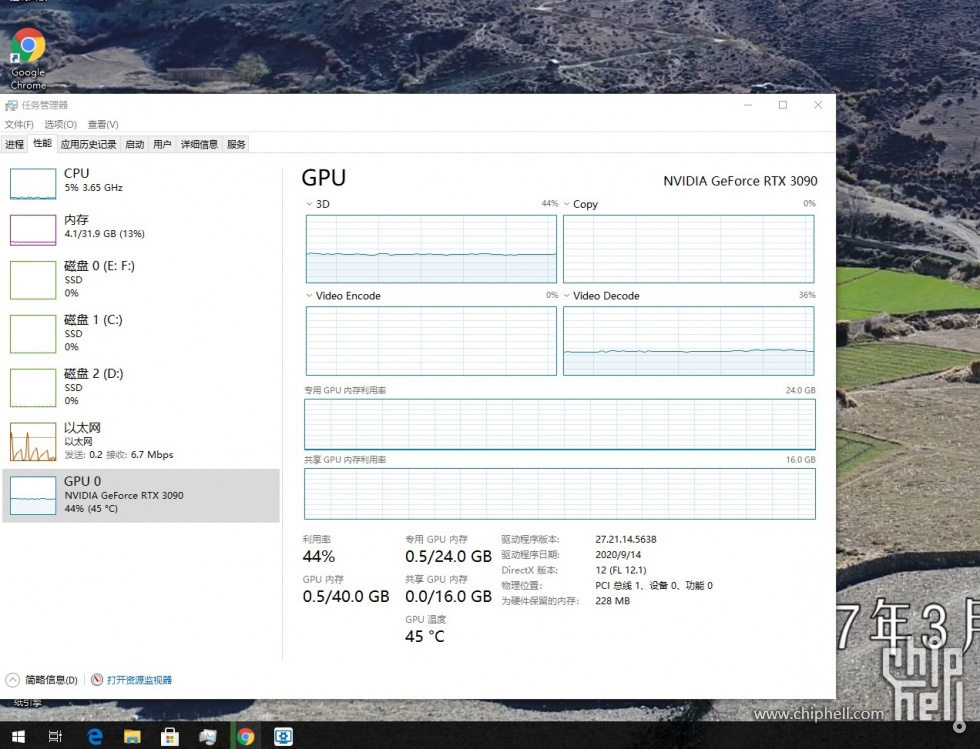Open the monitor-with-gear taskbar app

click(x=284, y=736)
